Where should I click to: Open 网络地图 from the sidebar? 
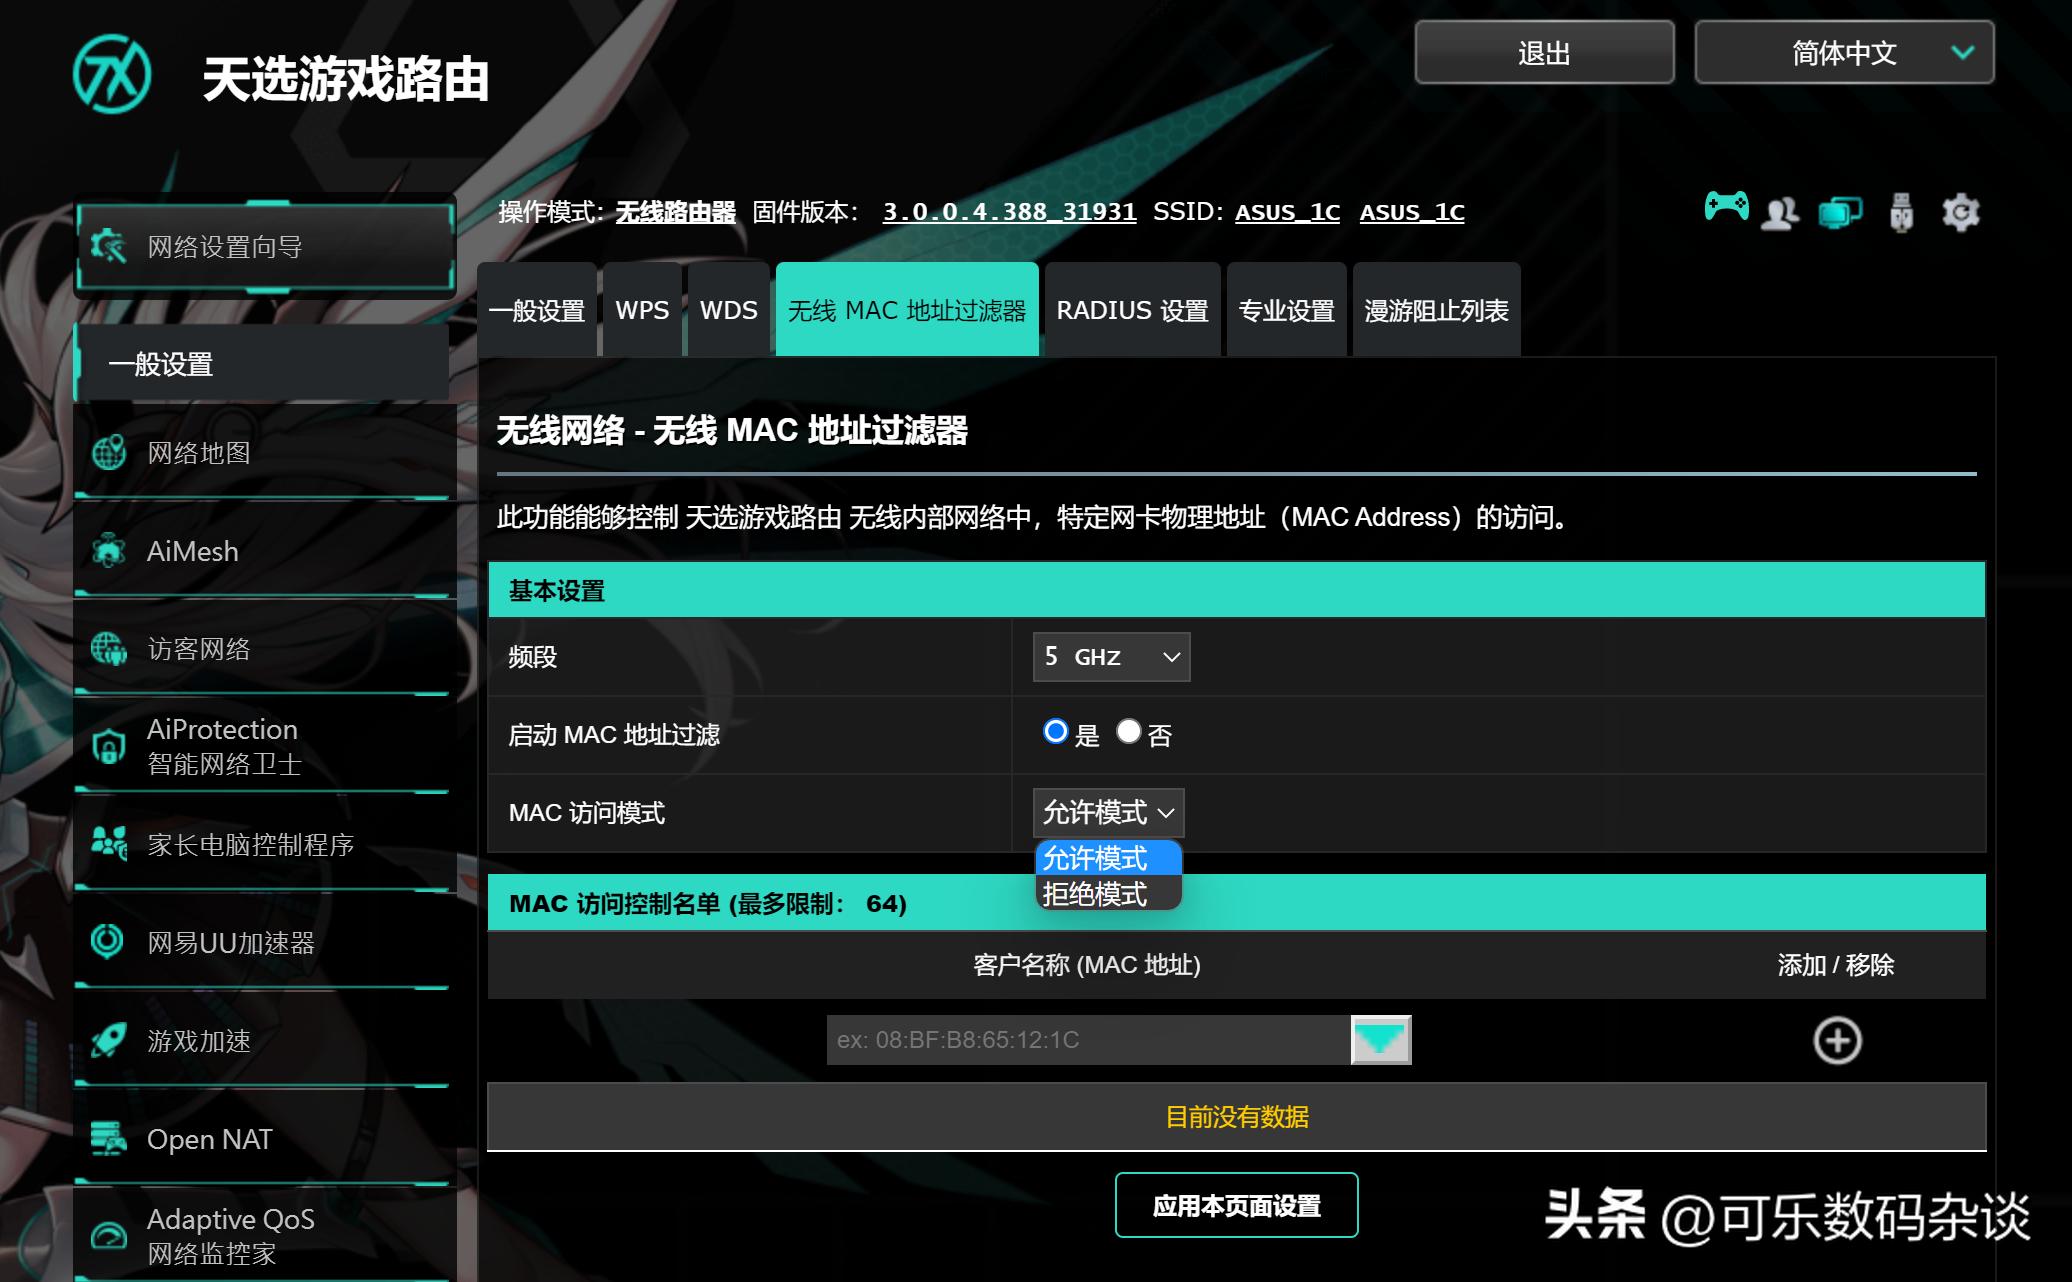[205, 452]
